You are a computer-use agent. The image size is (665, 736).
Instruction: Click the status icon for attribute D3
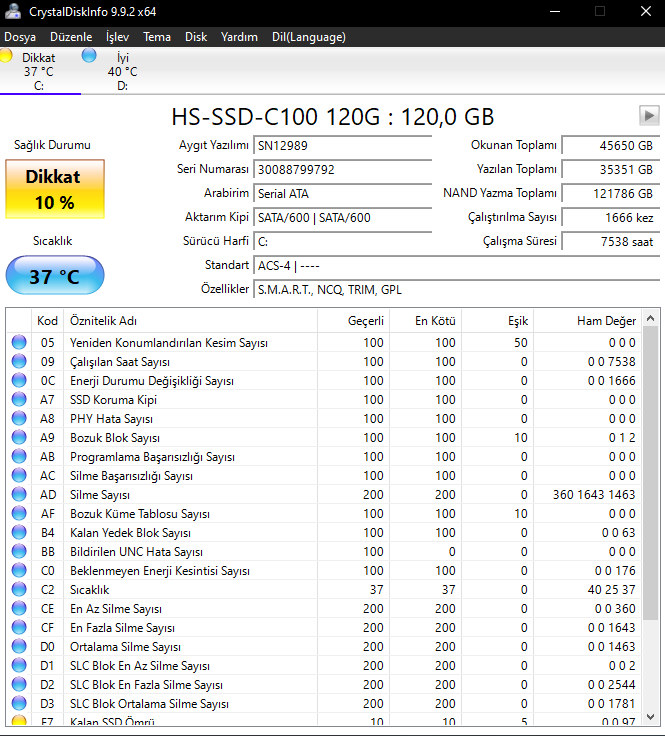pyautogui.click(x=19, y=704)
